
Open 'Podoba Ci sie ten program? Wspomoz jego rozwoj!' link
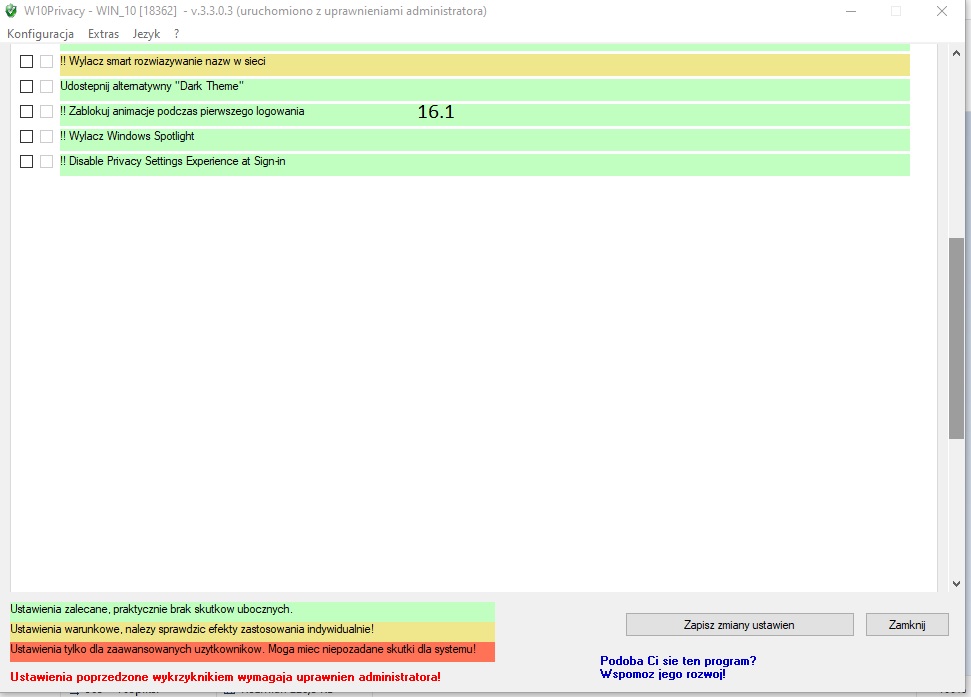click(678, 667)
